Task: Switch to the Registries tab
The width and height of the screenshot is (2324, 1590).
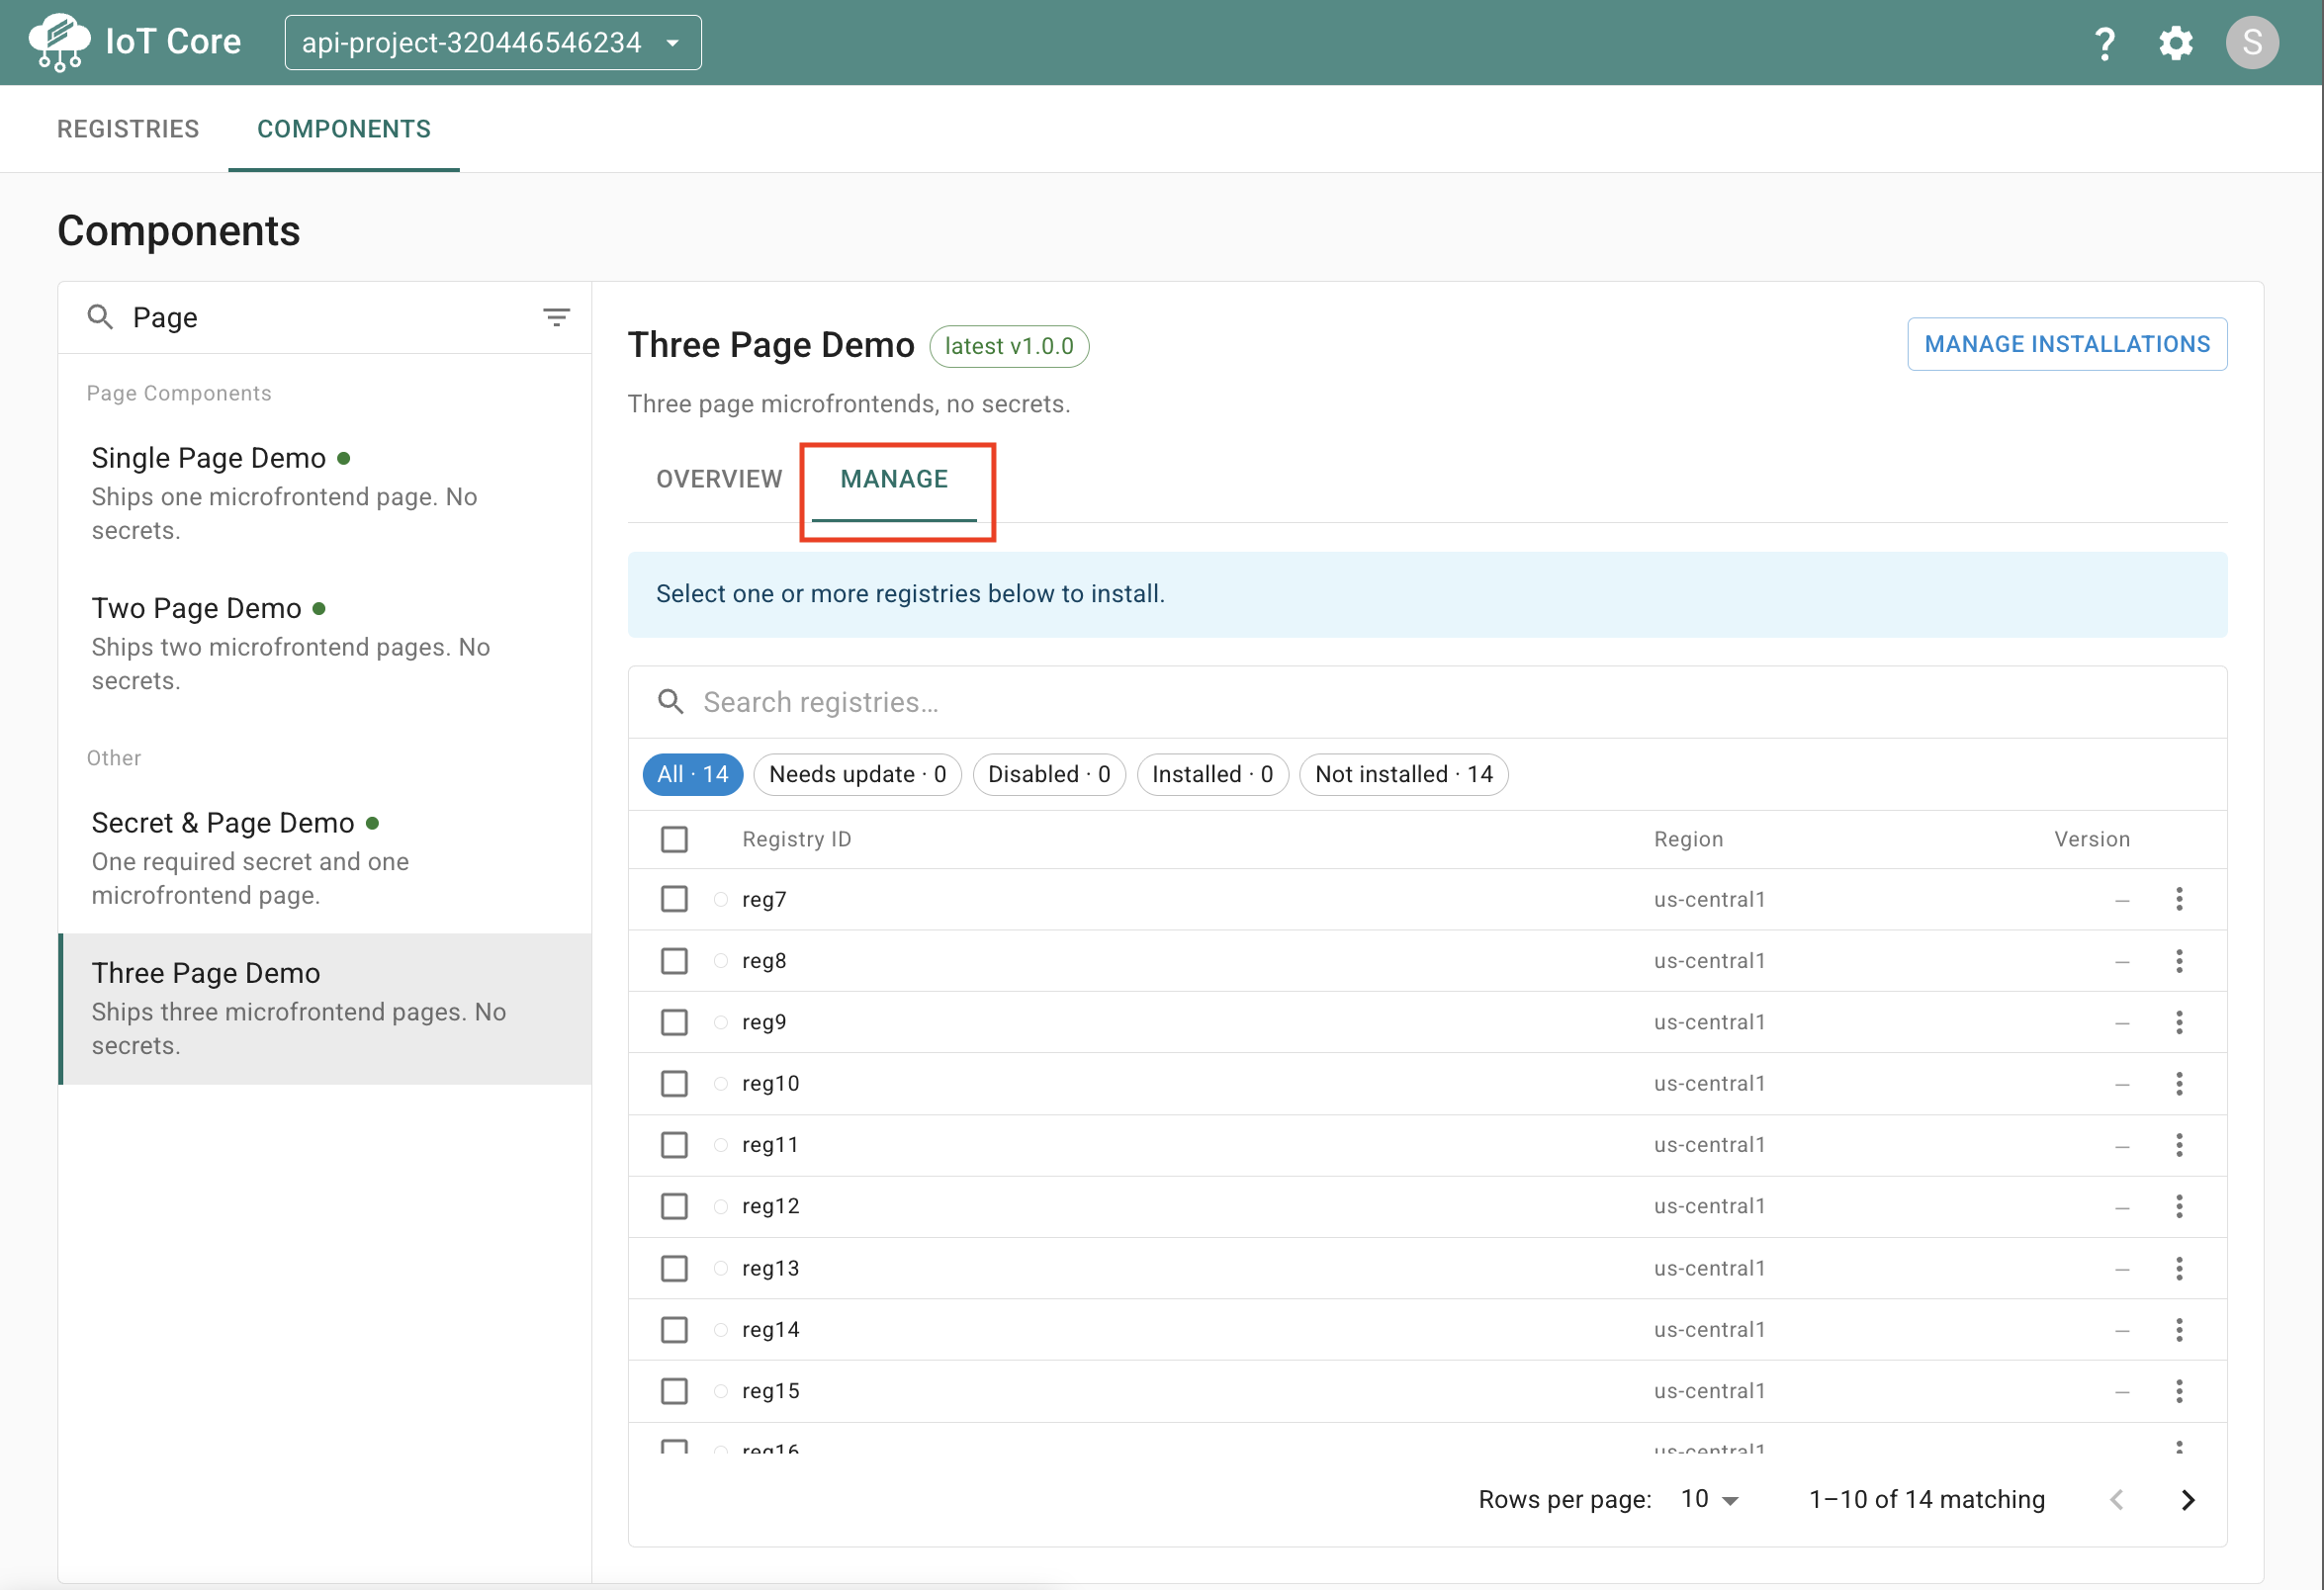Action: coord(128,129)
